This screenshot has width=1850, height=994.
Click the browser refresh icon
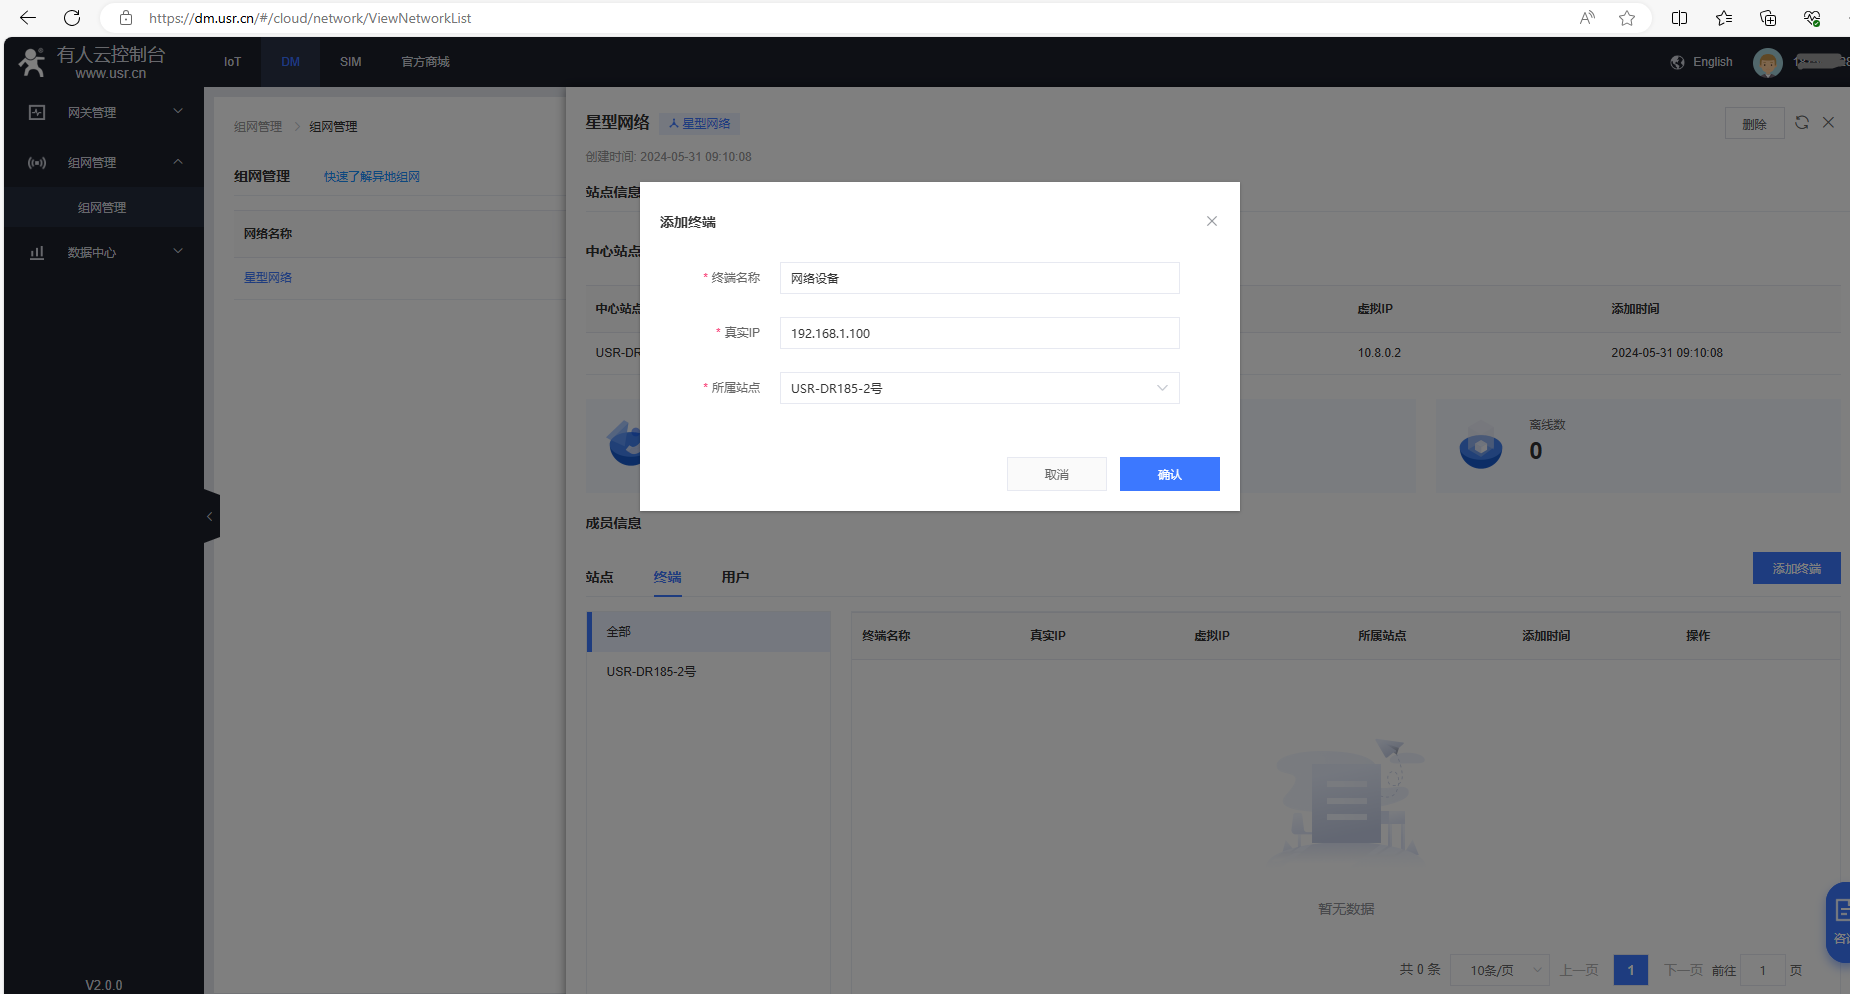(x=72, y=18)
